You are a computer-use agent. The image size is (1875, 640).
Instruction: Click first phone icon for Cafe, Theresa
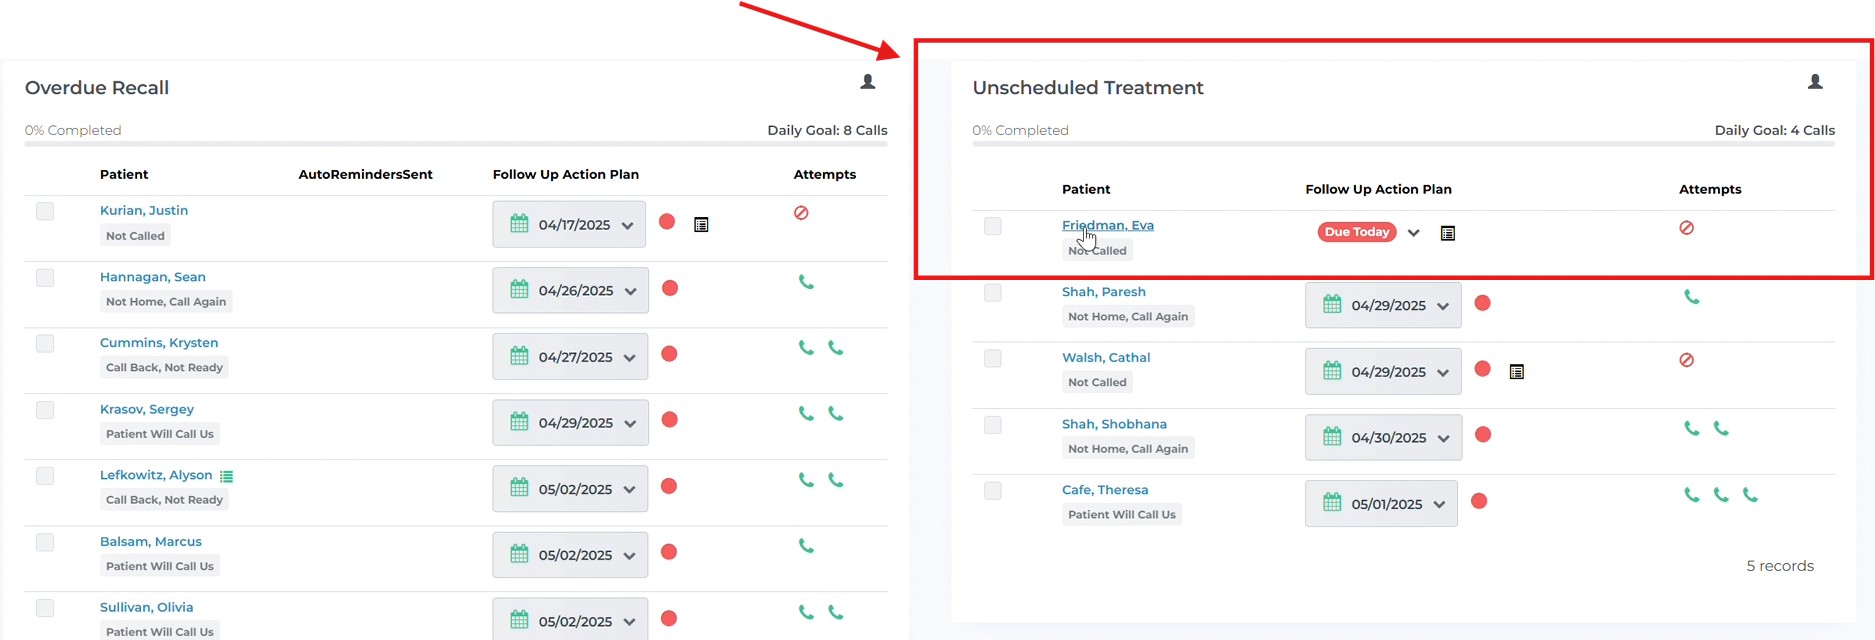point(1691,495)
